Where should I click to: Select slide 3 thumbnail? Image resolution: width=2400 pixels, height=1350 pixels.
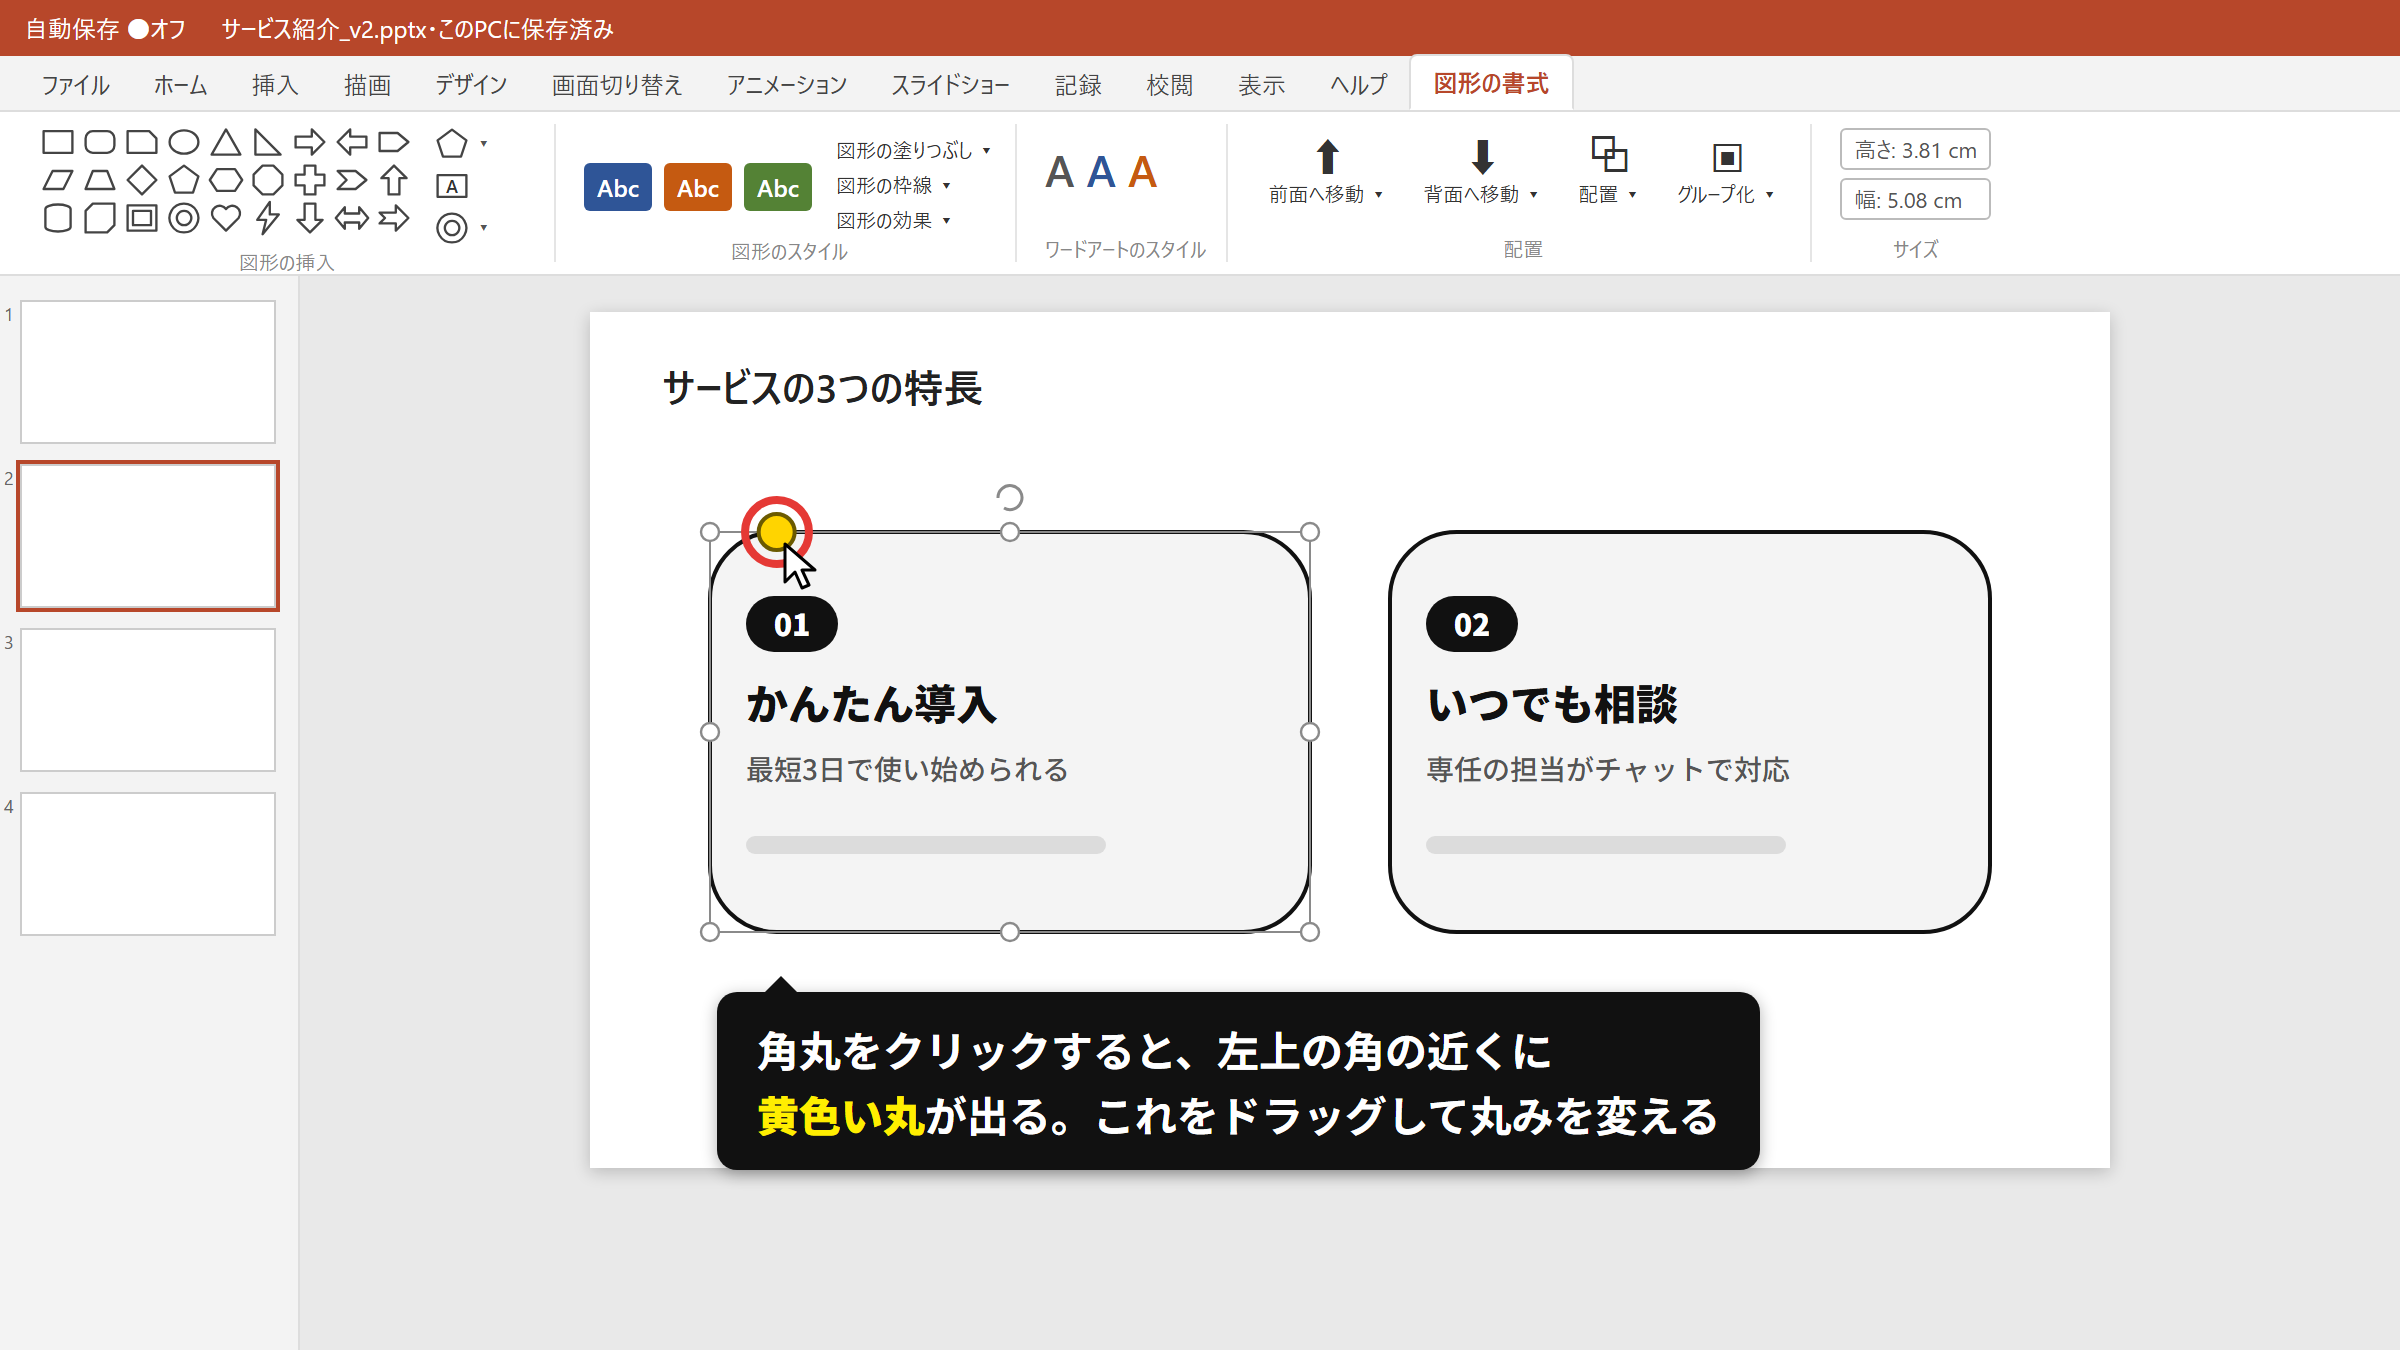click(x=148, y=700)
